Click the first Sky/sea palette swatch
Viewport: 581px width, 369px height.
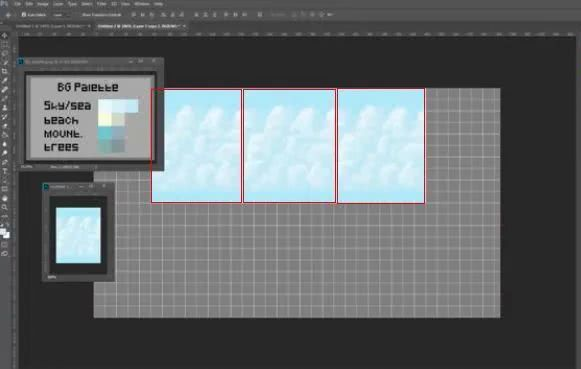pos(104,106)
